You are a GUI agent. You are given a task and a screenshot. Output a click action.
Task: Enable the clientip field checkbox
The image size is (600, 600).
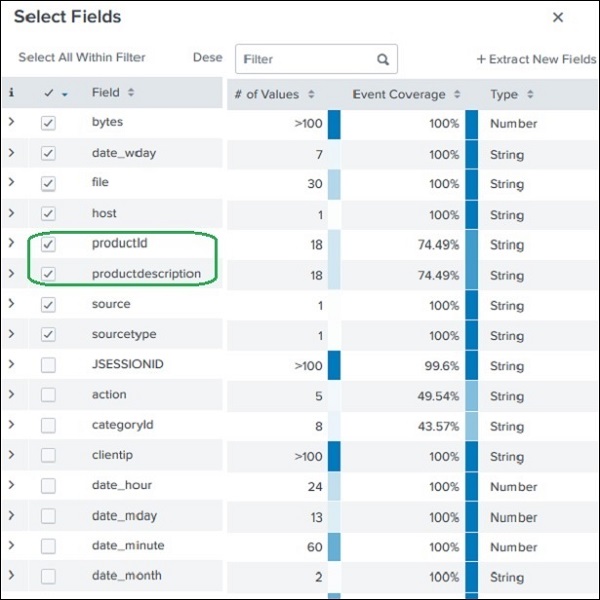point(48,456)
